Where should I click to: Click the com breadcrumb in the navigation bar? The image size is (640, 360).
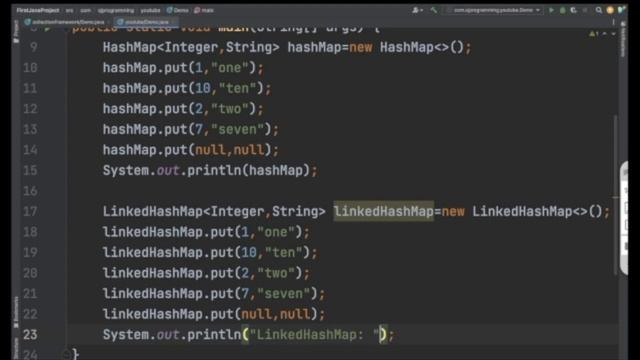pos(85,10)
